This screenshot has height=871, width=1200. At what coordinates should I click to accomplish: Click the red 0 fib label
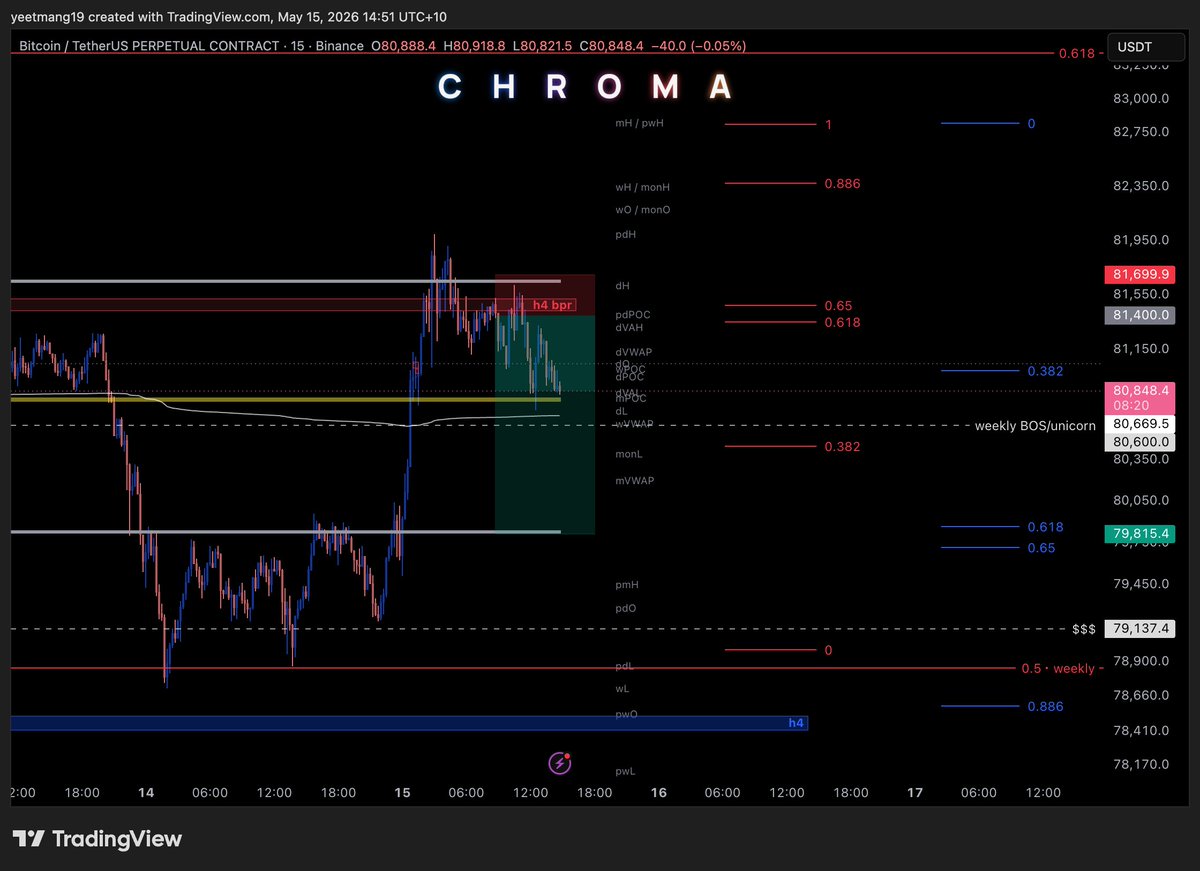click(828, 650)
